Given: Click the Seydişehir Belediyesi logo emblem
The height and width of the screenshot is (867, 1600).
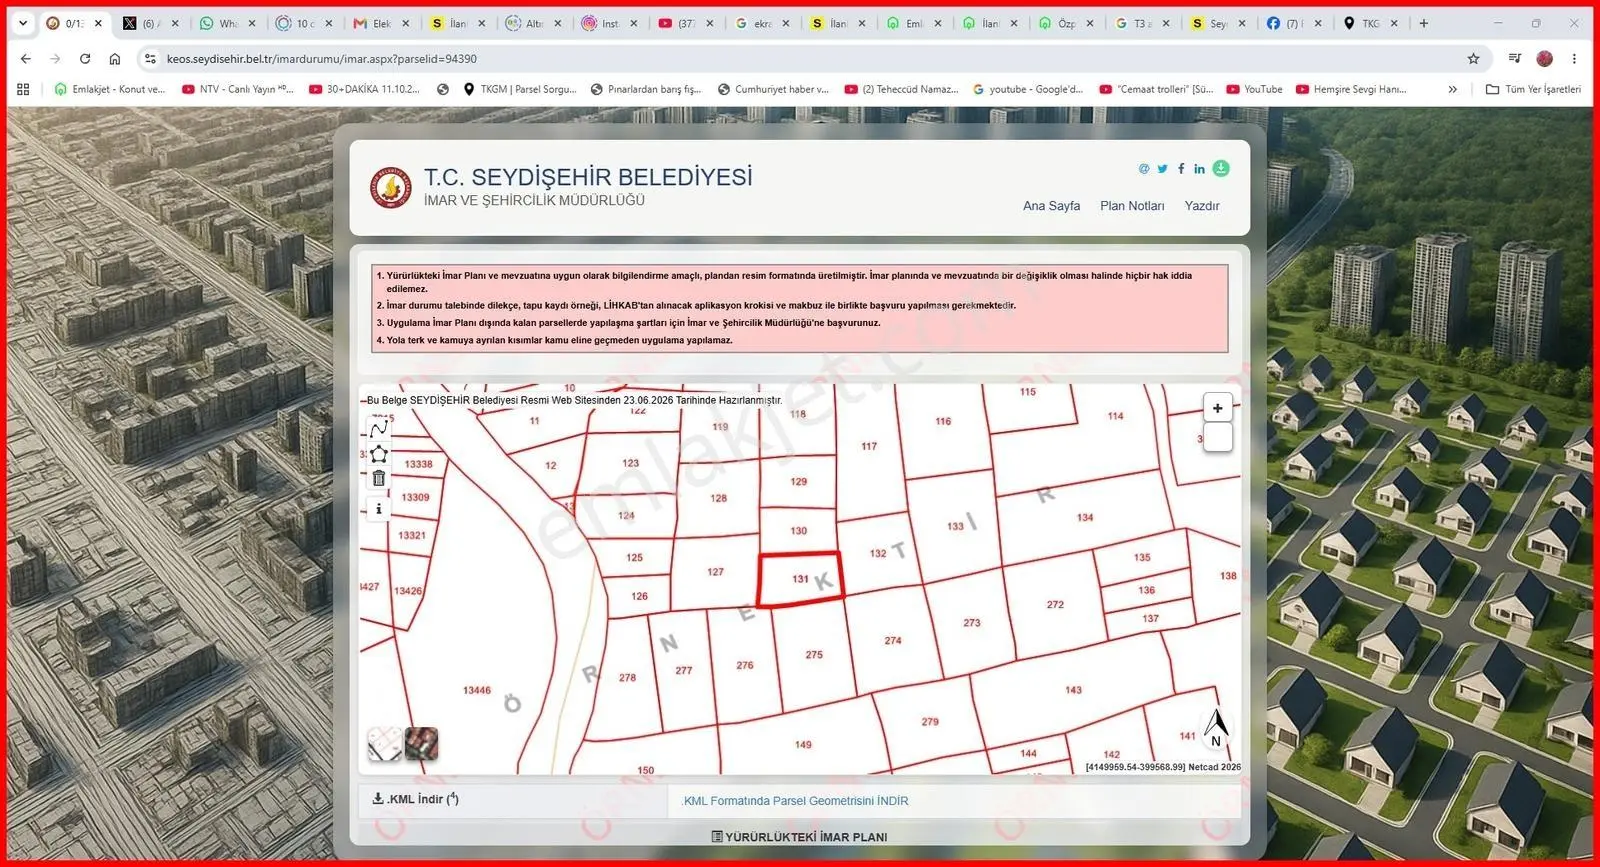Looking at the screenshot, I should pyautogui.click(x=391, y=187).
